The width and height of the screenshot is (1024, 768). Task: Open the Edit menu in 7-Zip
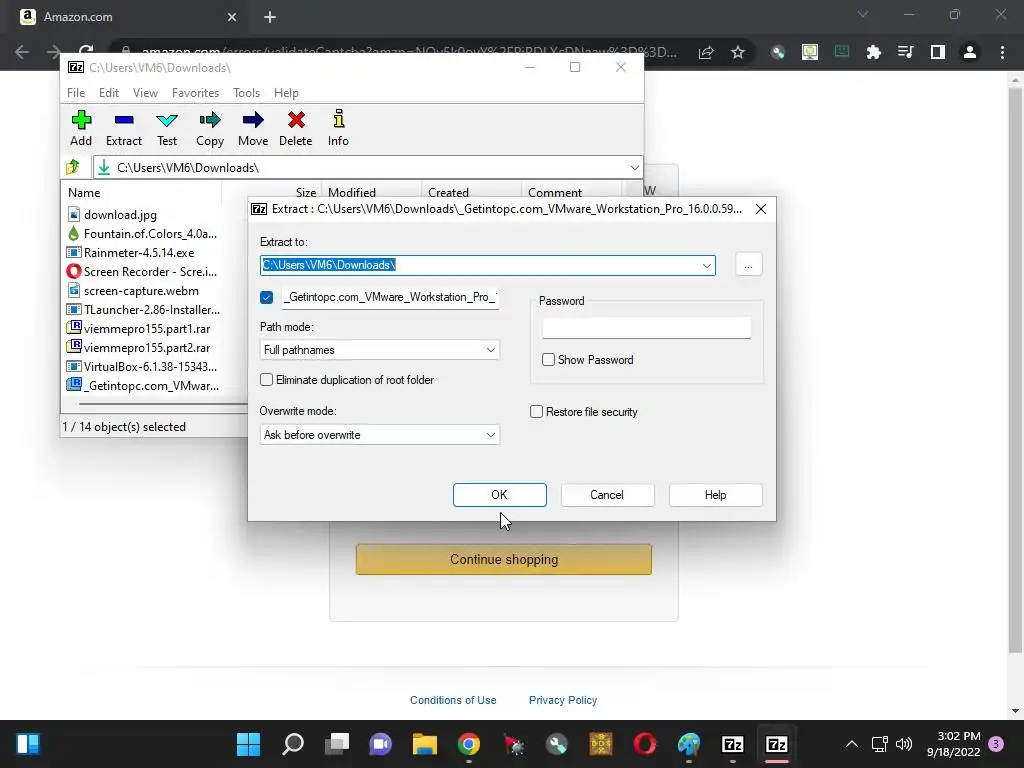click(x=109, y=93)
